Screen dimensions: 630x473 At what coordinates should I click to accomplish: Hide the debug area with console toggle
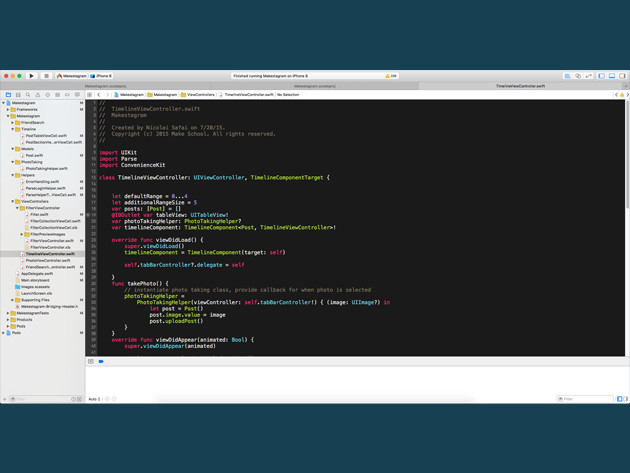tap(91, 362)
